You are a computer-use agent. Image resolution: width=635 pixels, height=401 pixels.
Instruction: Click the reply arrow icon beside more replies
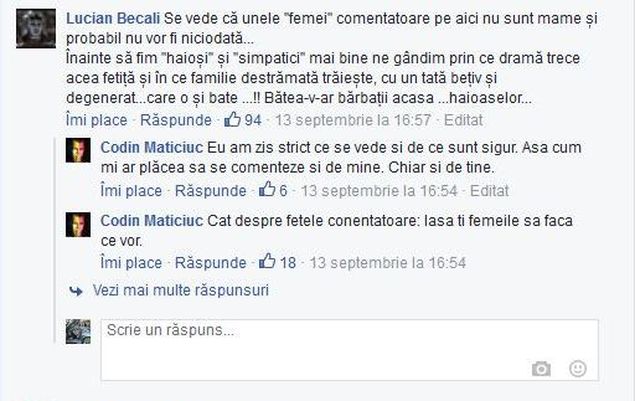(x=75, y=291)
